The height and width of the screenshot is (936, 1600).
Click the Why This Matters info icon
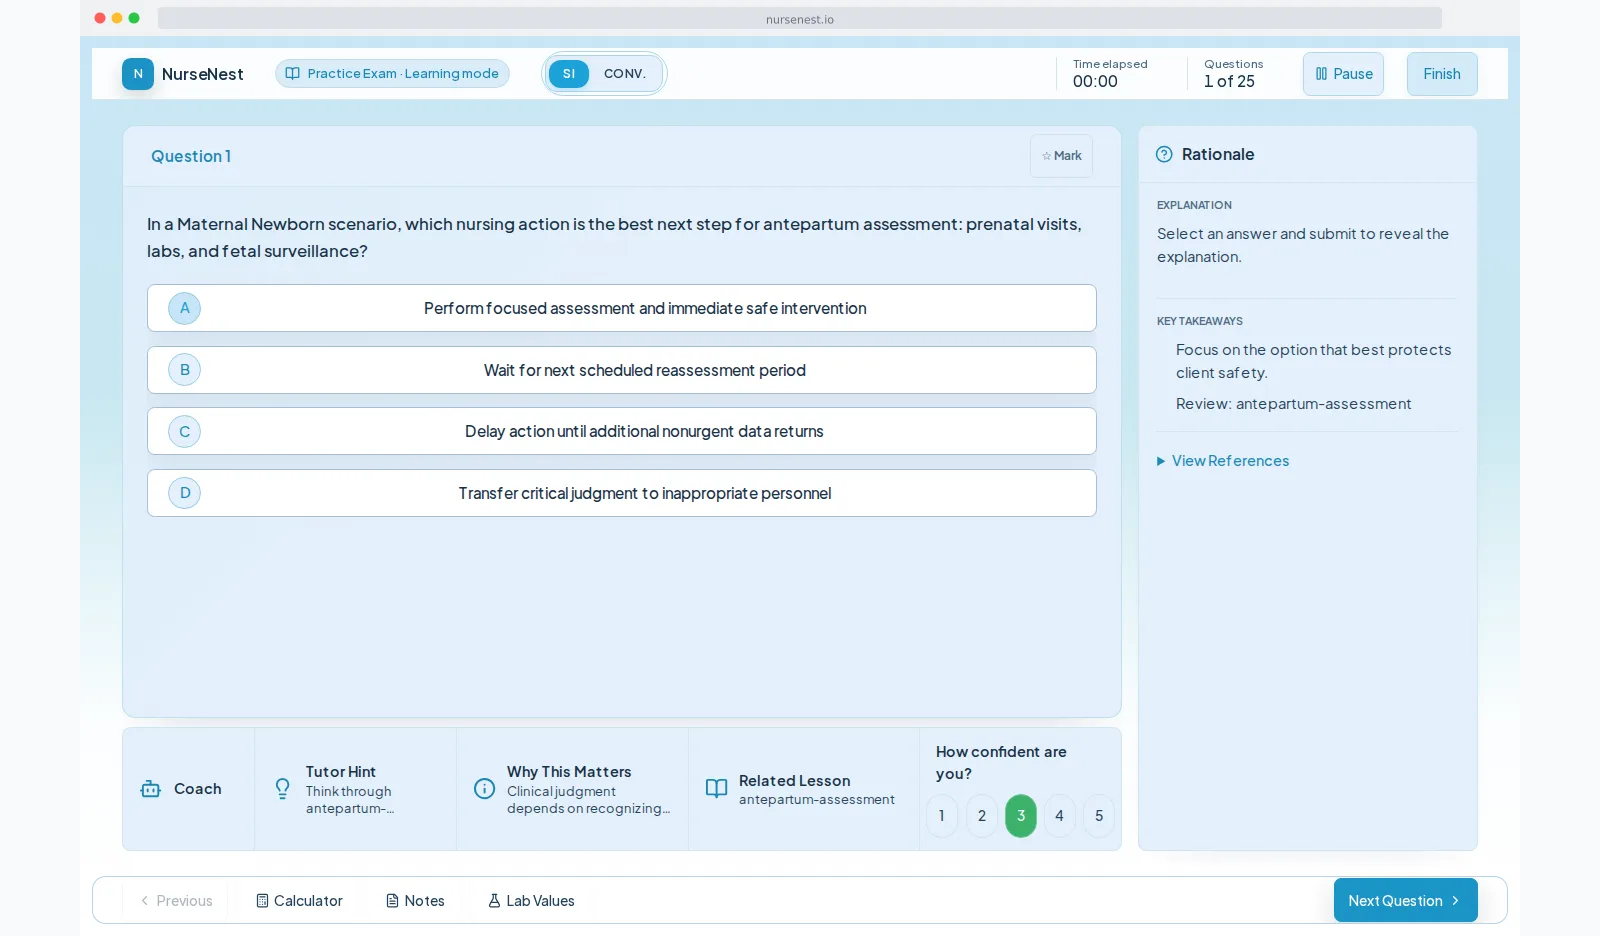[485, 789]
